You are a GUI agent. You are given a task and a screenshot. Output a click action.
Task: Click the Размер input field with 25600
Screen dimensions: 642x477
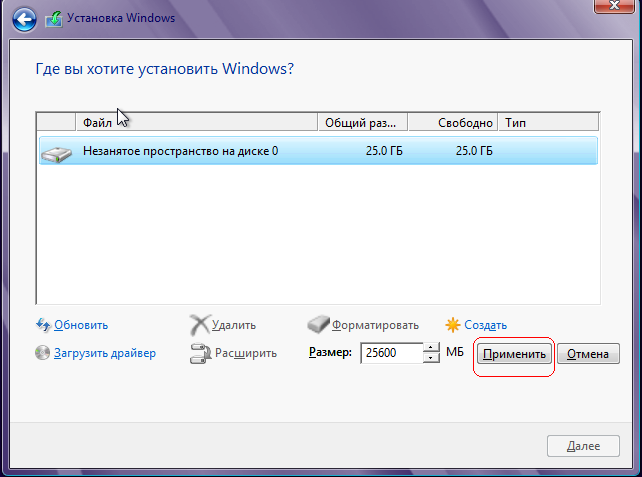click(391, 353)
